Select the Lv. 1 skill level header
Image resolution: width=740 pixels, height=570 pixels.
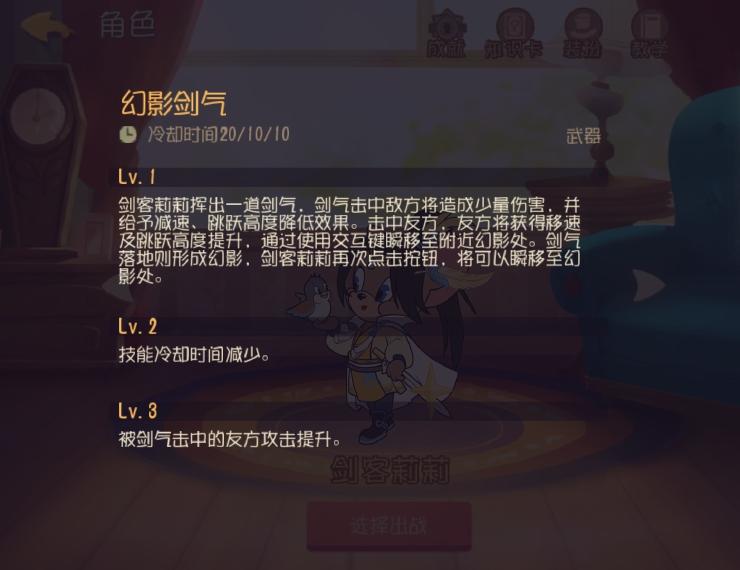[x=137, y=177]
